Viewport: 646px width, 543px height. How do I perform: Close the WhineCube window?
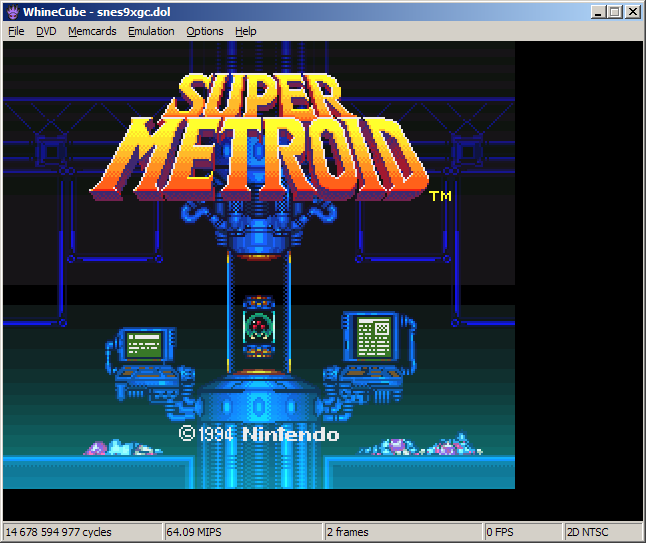(632, 12)
